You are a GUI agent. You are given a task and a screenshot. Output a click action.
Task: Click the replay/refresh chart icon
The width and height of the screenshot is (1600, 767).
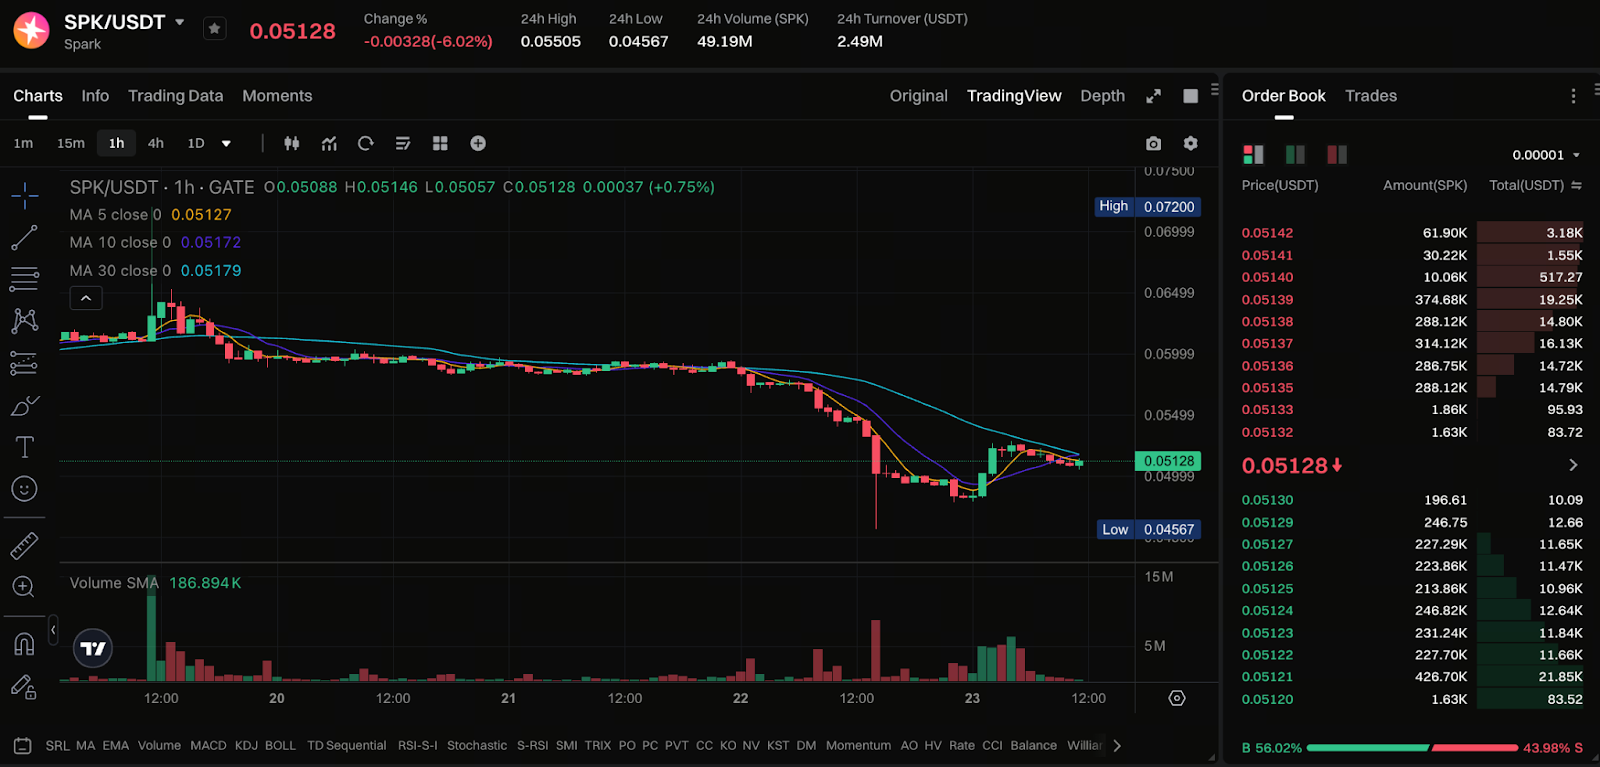click(x=366, y=143)
